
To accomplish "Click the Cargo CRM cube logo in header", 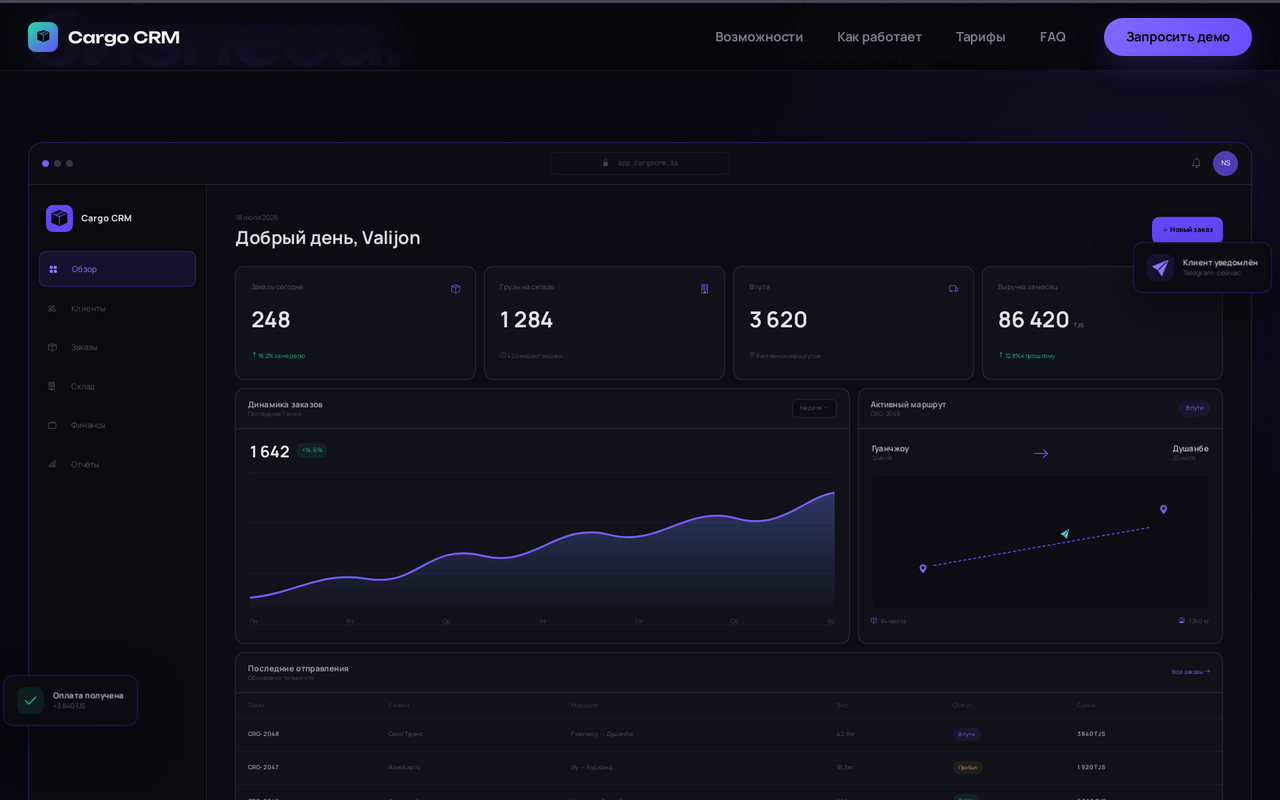I will [x=43, y=37].
